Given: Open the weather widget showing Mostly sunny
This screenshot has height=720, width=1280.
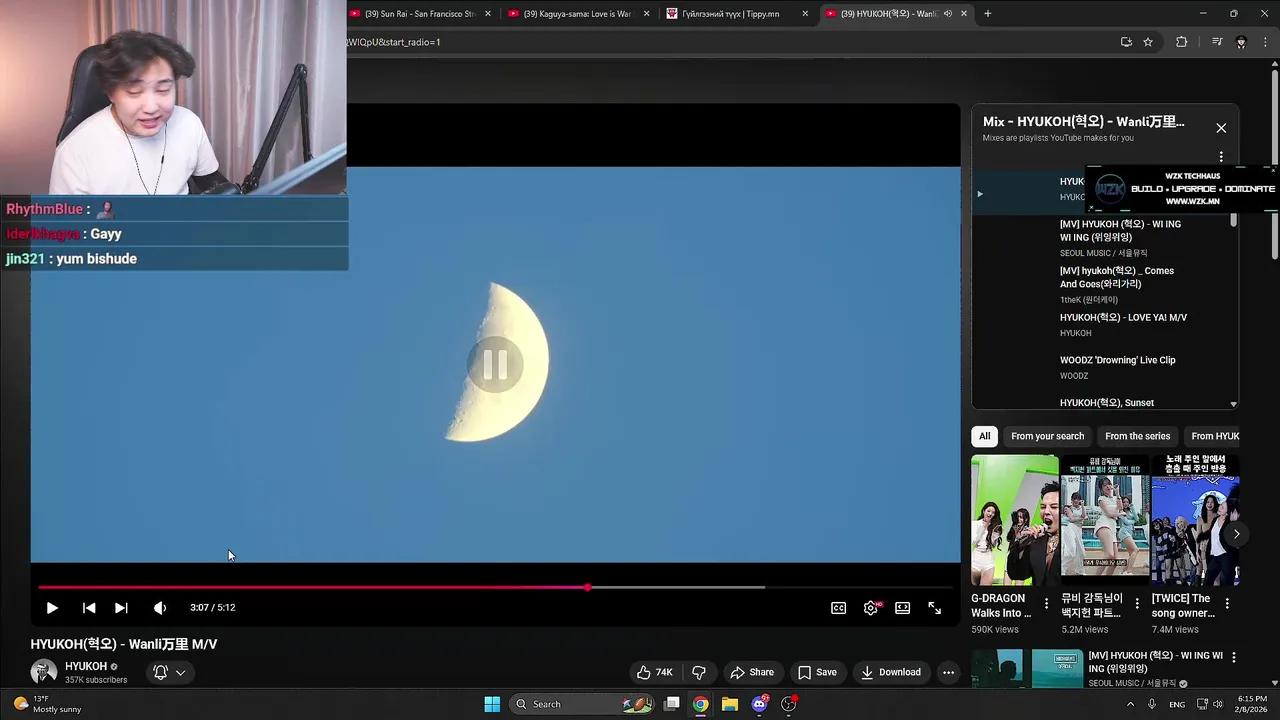Looking at the screenshot, I should pos(48,704).
